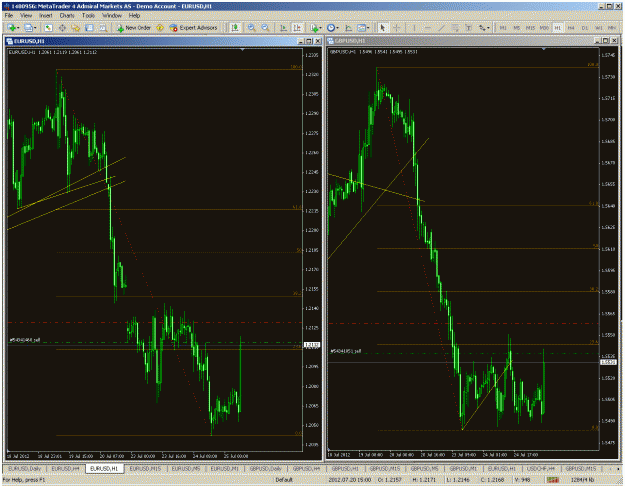Open the New Chart toolbar icon
625x486 pixels.
(11, 28)
